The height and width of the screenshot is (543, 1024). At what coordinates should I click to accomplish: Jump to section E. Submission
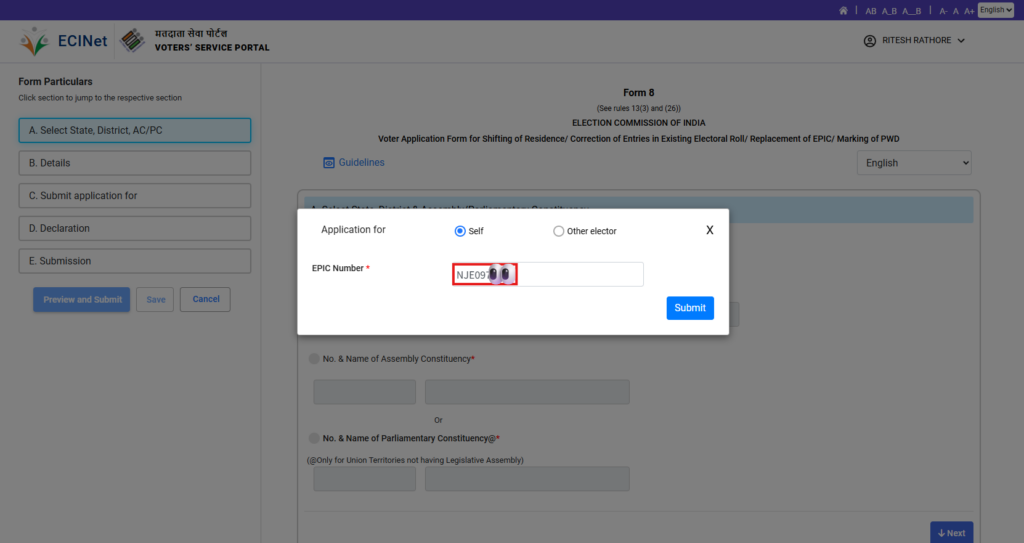click(135, 261)
